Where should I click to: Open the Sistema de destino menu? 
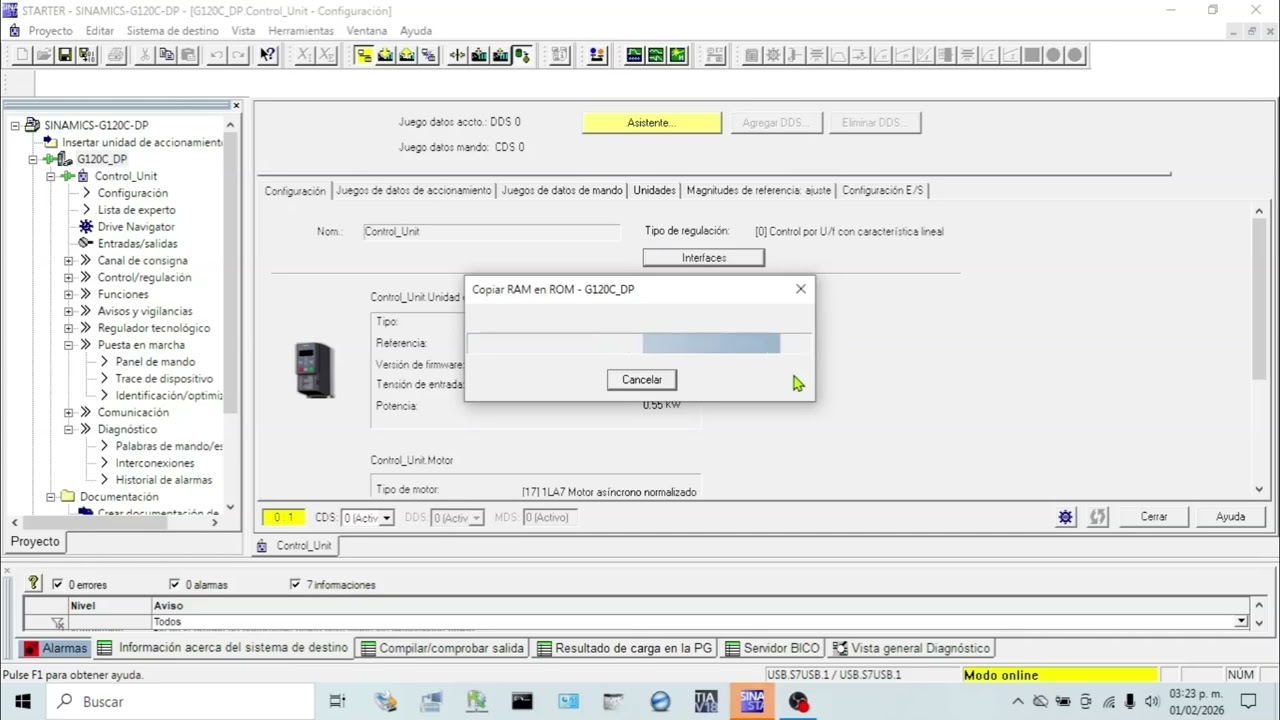tap(172, 31)
